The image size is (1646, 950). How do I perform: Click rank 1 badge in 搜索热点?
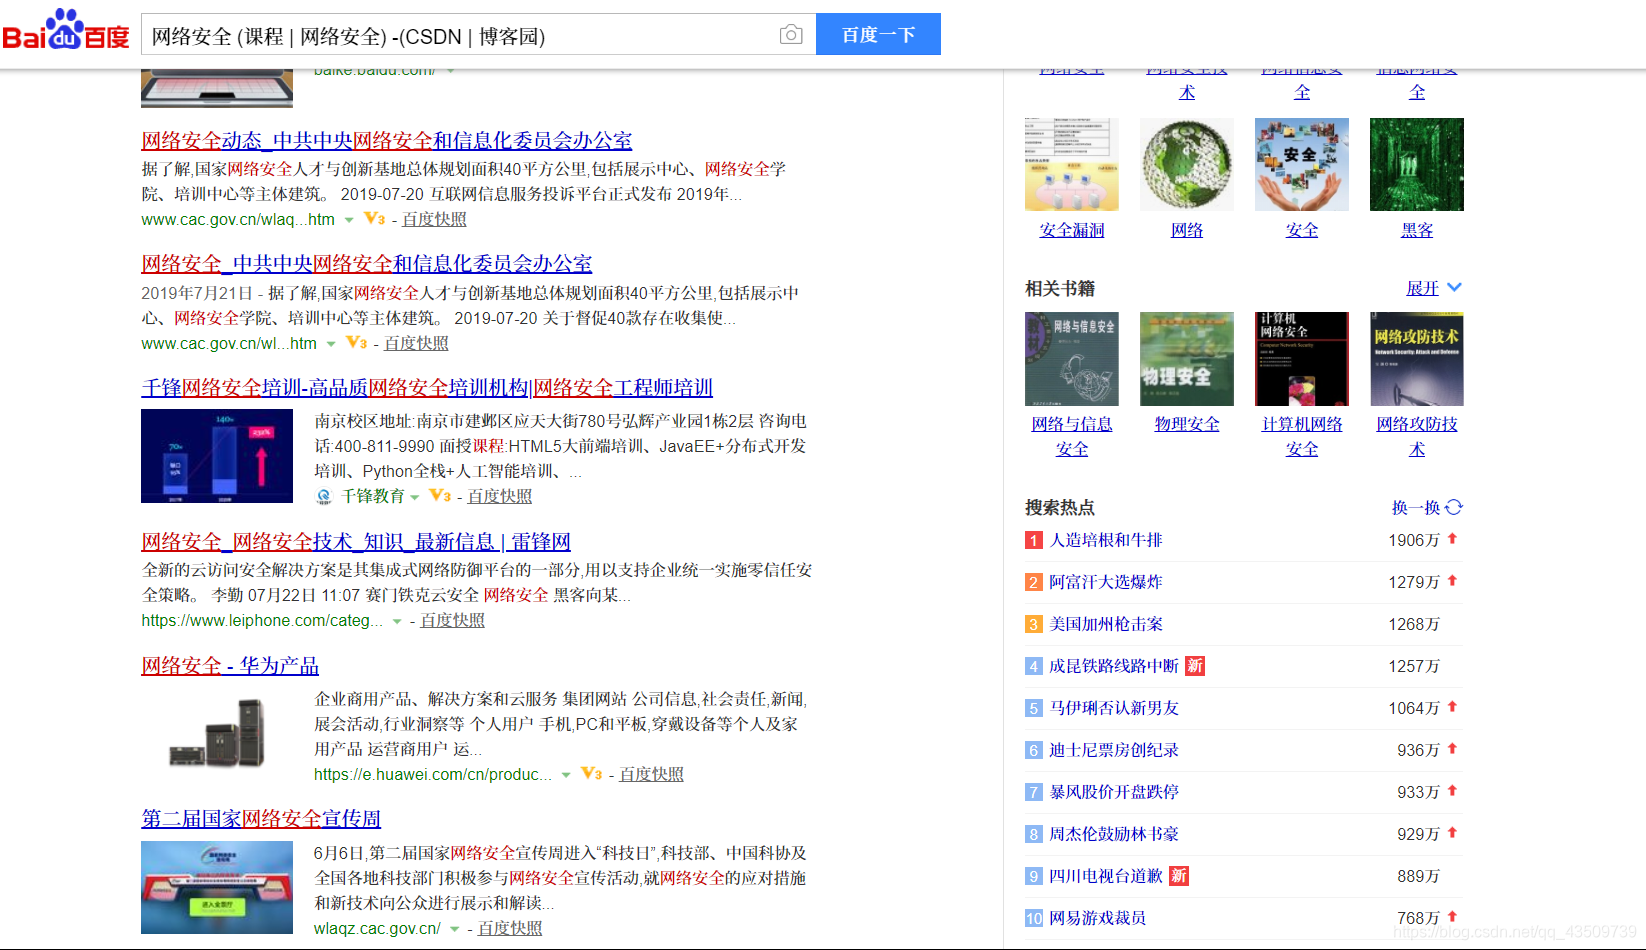point(1034,540)
